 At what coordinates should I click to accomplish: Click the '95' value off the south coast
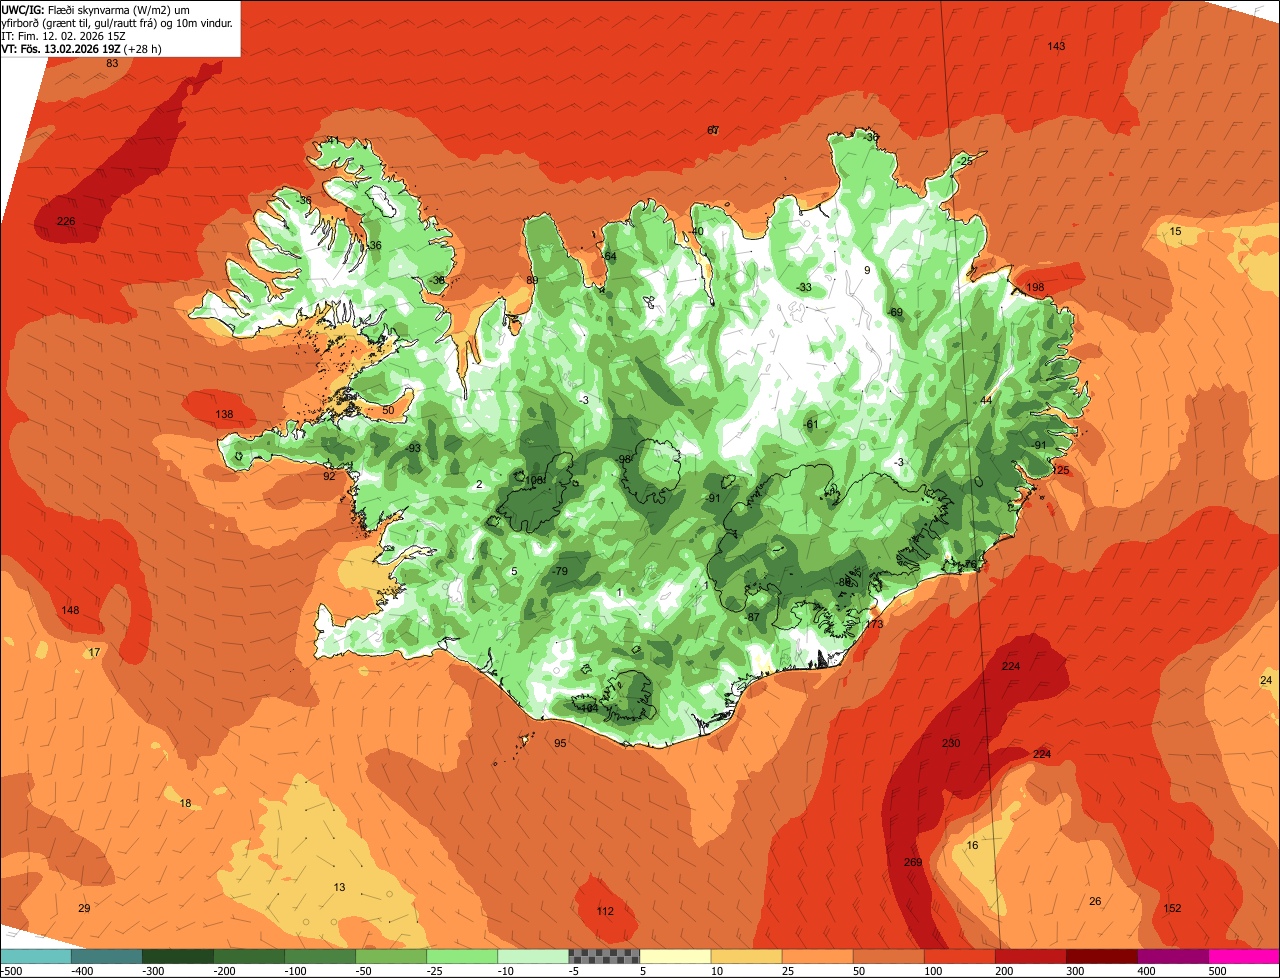(x=560, y=743)
